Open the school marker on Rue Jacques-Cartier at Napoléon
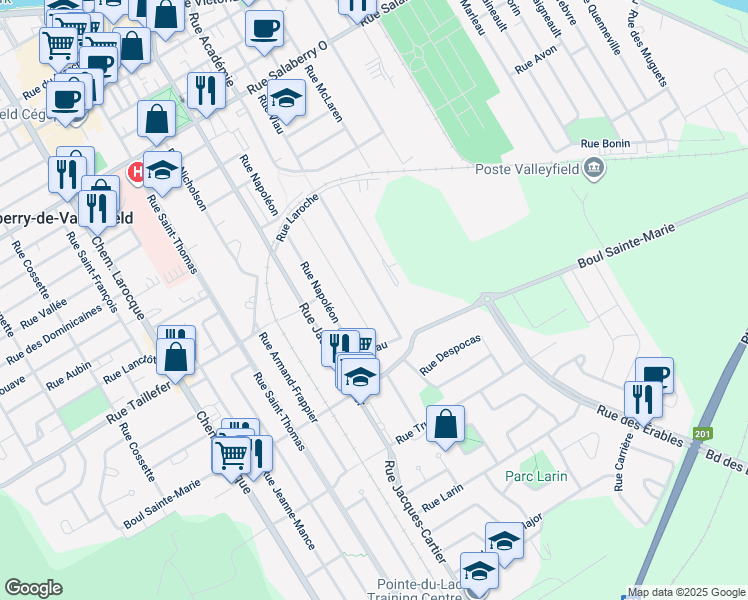Screen dimensions: 748x600 coord(361,378)
